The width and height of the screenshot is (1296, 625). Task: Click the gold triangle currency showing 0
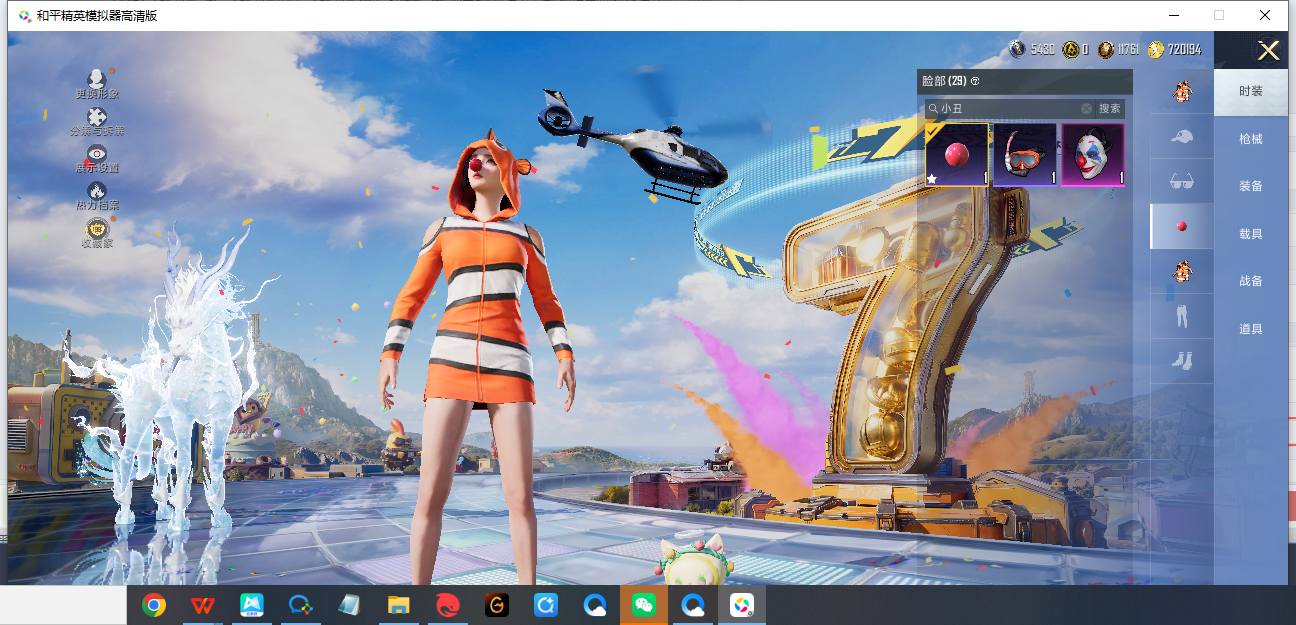point(1070,49)
